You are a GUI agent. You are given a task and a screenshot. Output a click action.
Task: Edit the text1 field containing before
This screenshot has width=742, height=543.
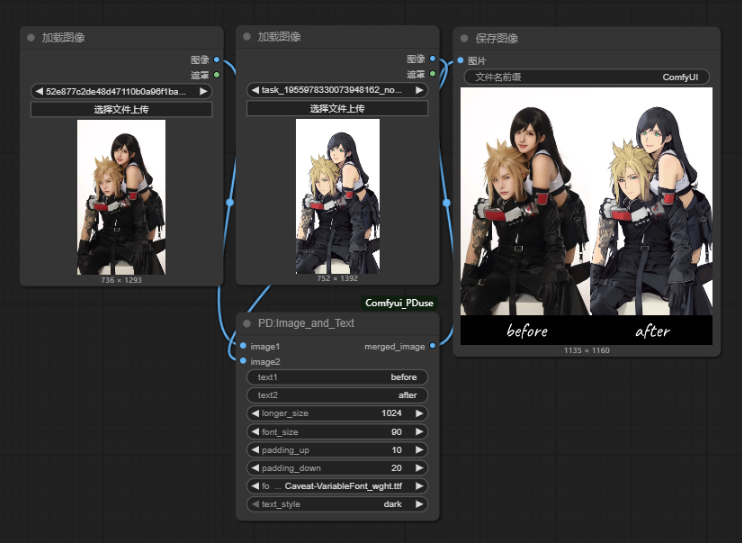click(x=337, y=377)
